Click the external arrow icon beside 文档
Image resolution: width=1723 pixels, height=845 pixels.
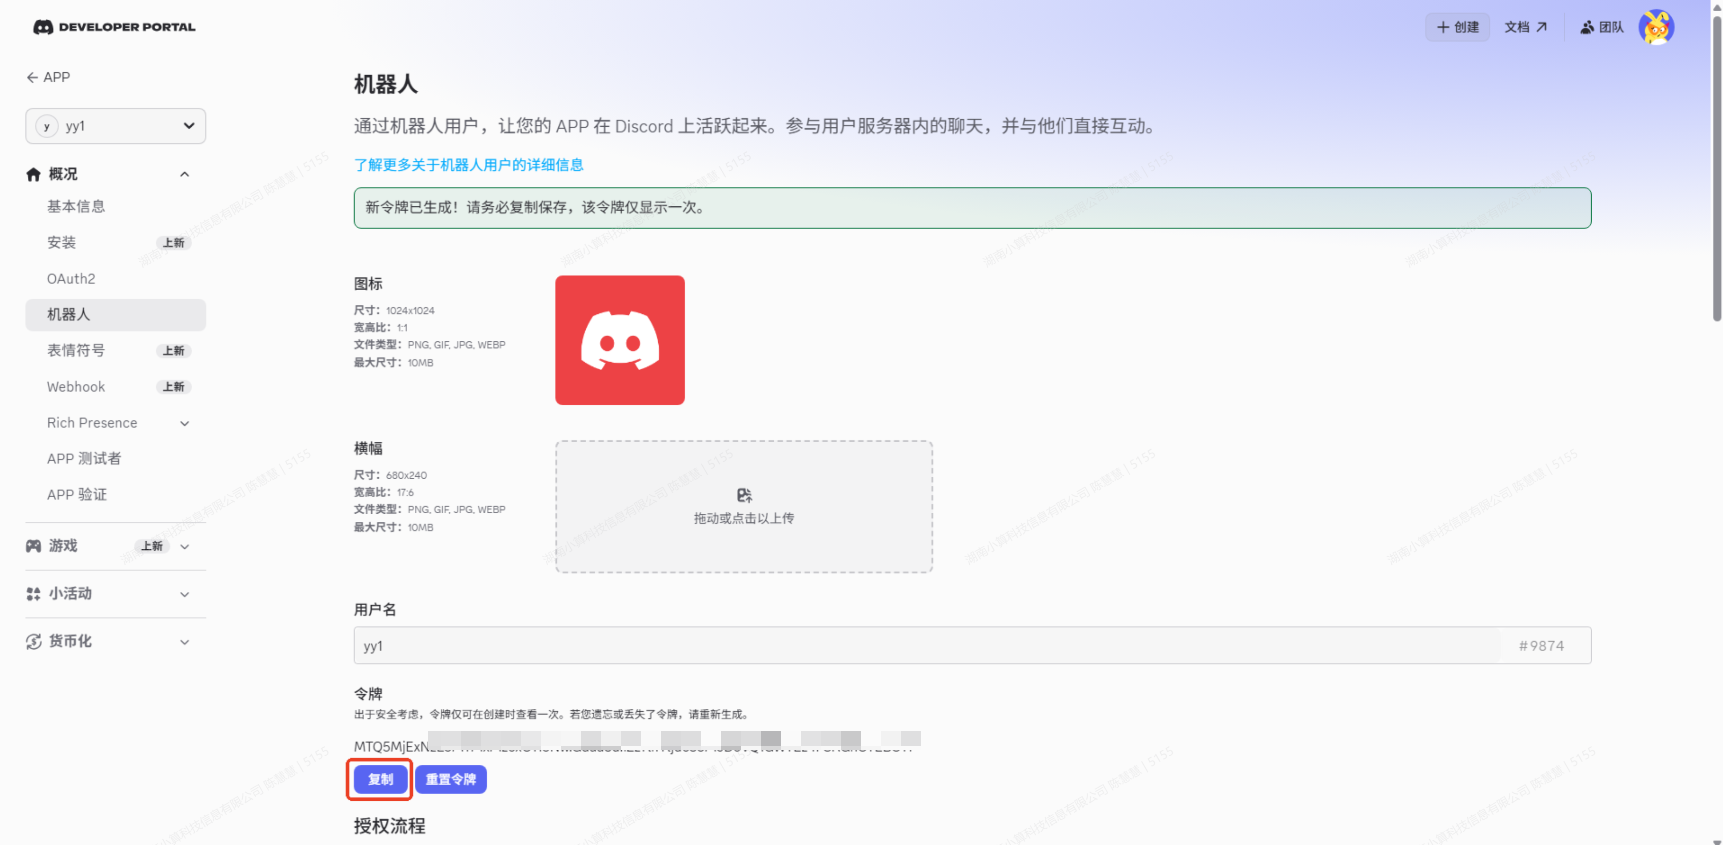(1541, 27)
